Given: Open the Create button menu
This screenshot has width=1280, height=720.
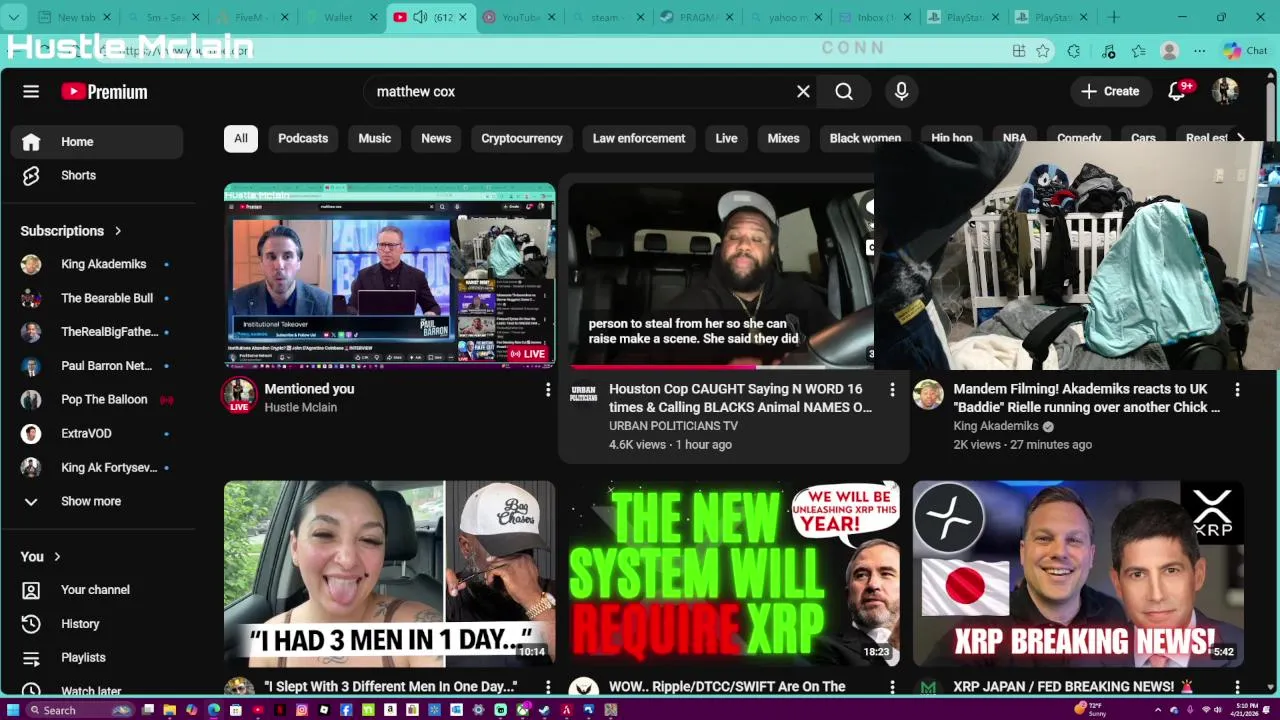Looking at the screenshot, I should click(x=1110, y=91).
